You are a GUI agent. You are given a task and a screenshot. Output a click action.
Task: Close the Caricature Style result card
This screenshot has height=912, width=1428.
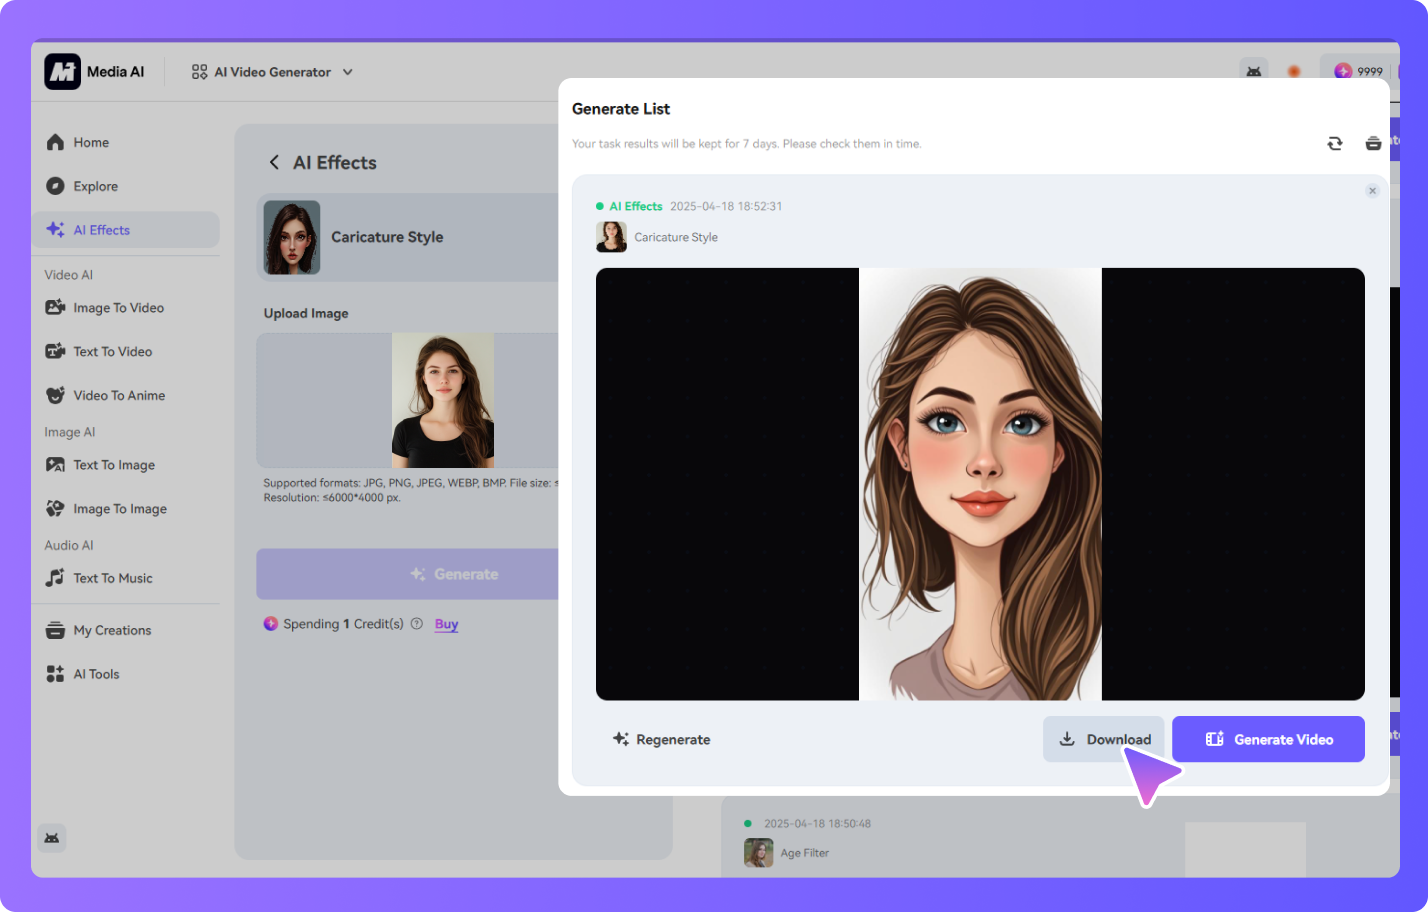pos(1372,191)
